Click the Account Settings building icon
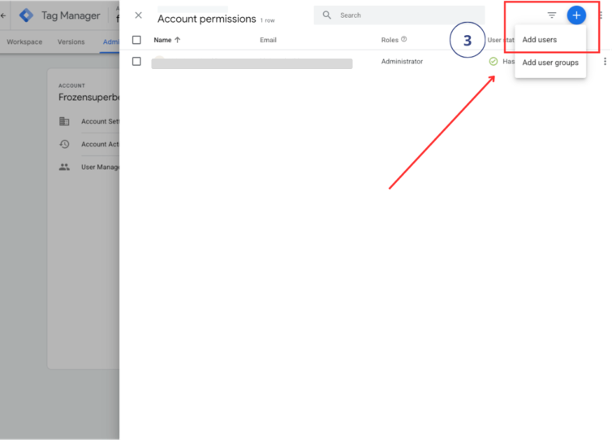The width and height of the screenshot is (612, 440). pos(64,121)
